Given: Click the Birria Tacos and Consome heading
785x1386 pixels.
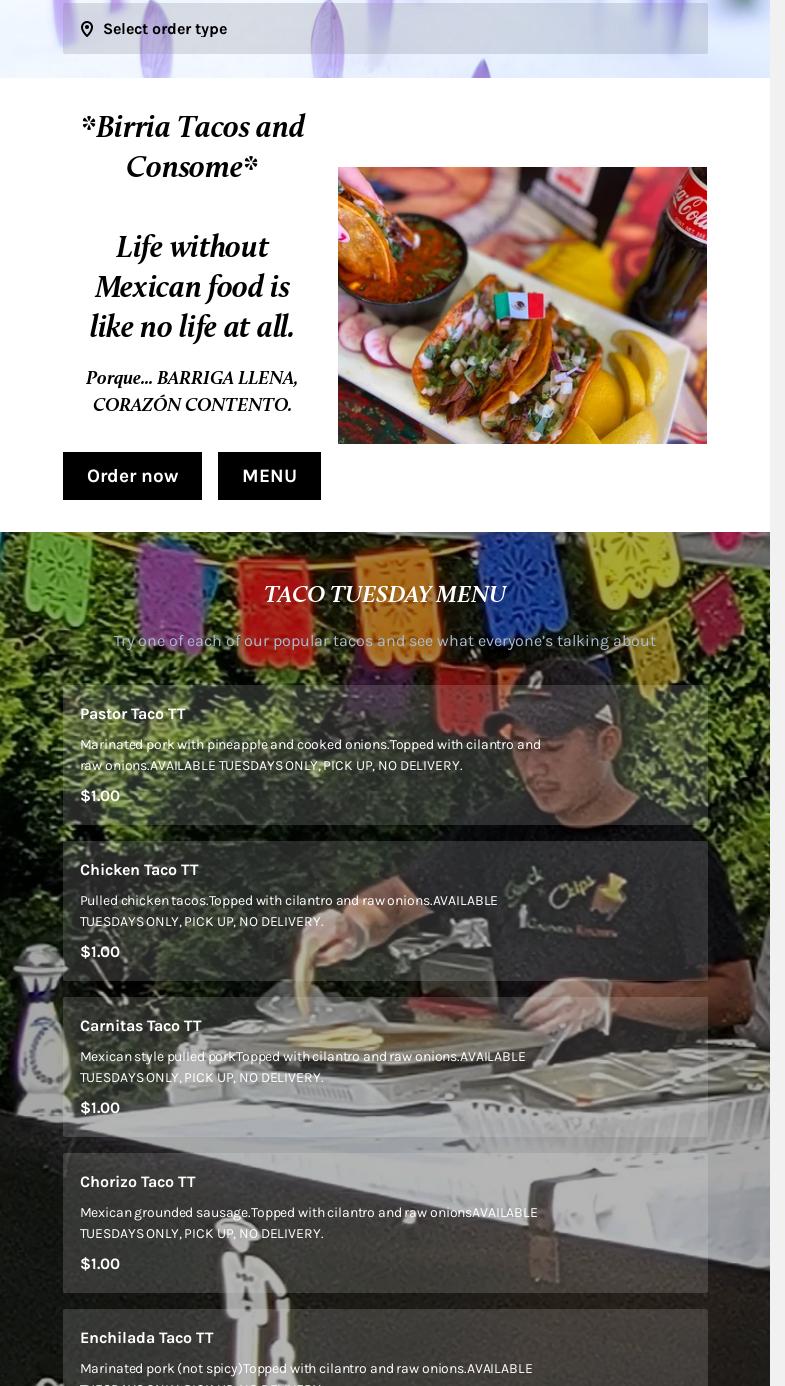Looking at the screenshot, I should point(192,147).
